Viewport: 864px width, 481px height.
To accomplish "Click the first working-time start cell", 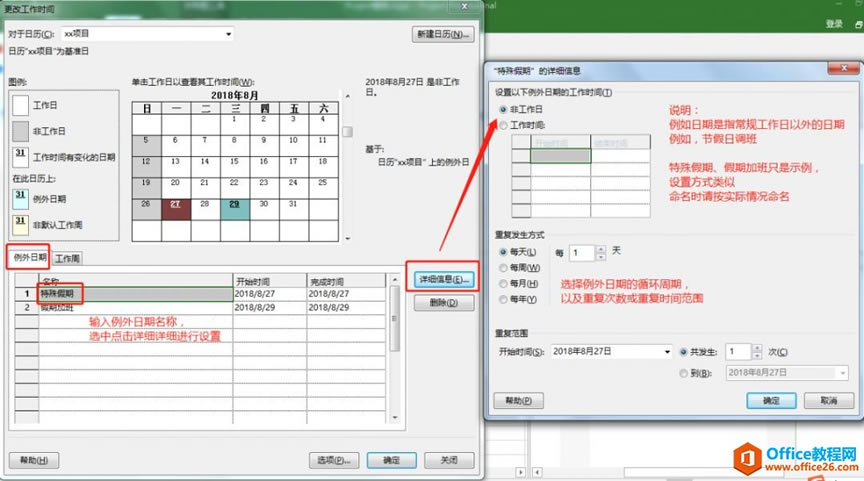I will point(560,156).
